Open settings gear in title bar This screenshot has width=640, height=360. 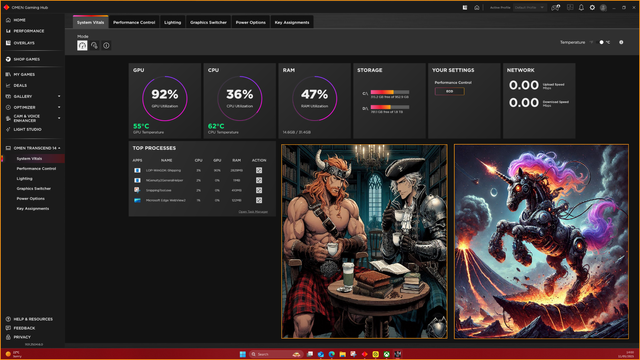[x=592, y=7]
